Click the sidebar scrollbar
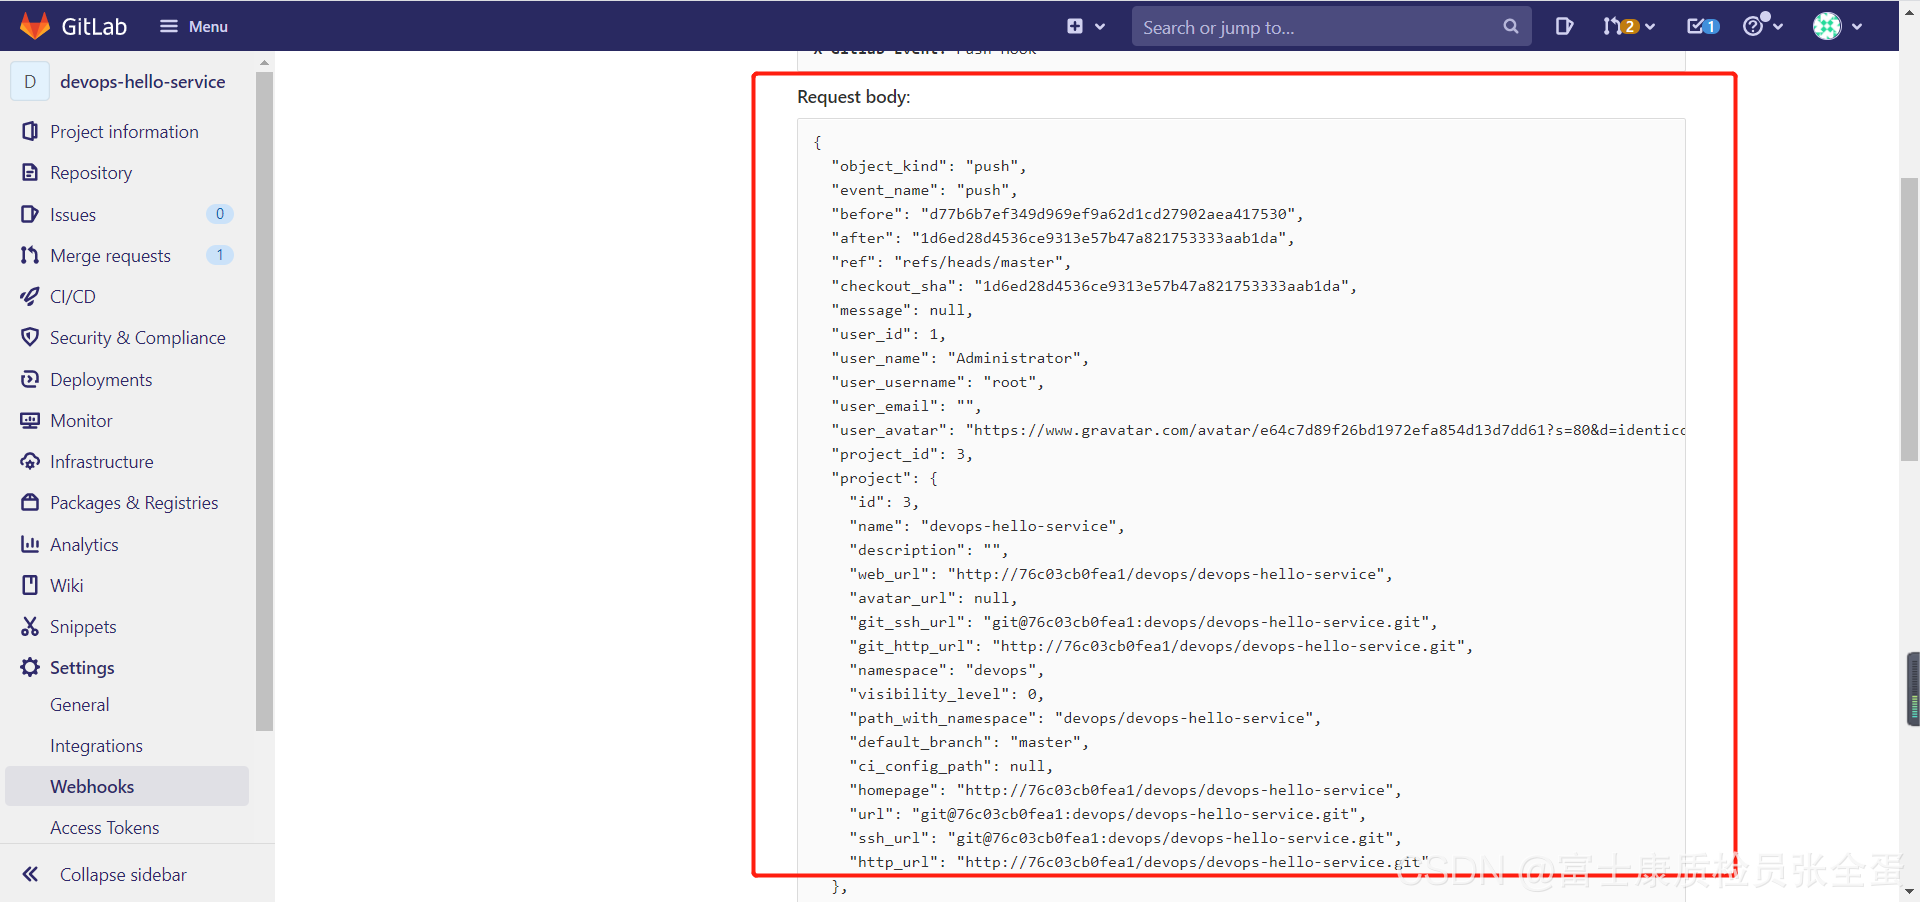The image size is (1920, 902). [x=264, y=400]
